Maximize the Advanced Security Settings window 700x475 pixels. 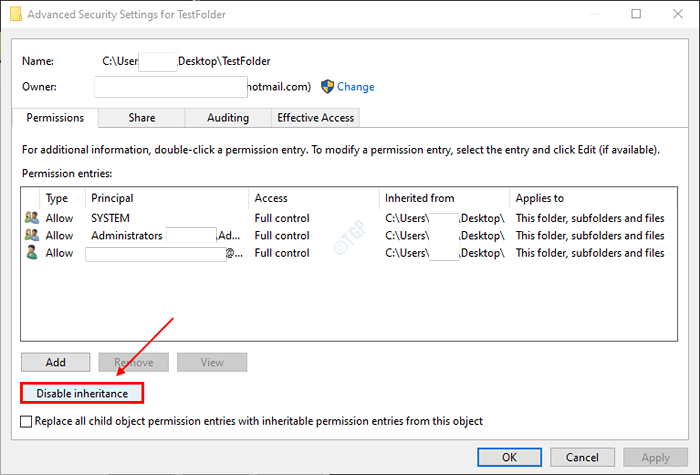637,15
